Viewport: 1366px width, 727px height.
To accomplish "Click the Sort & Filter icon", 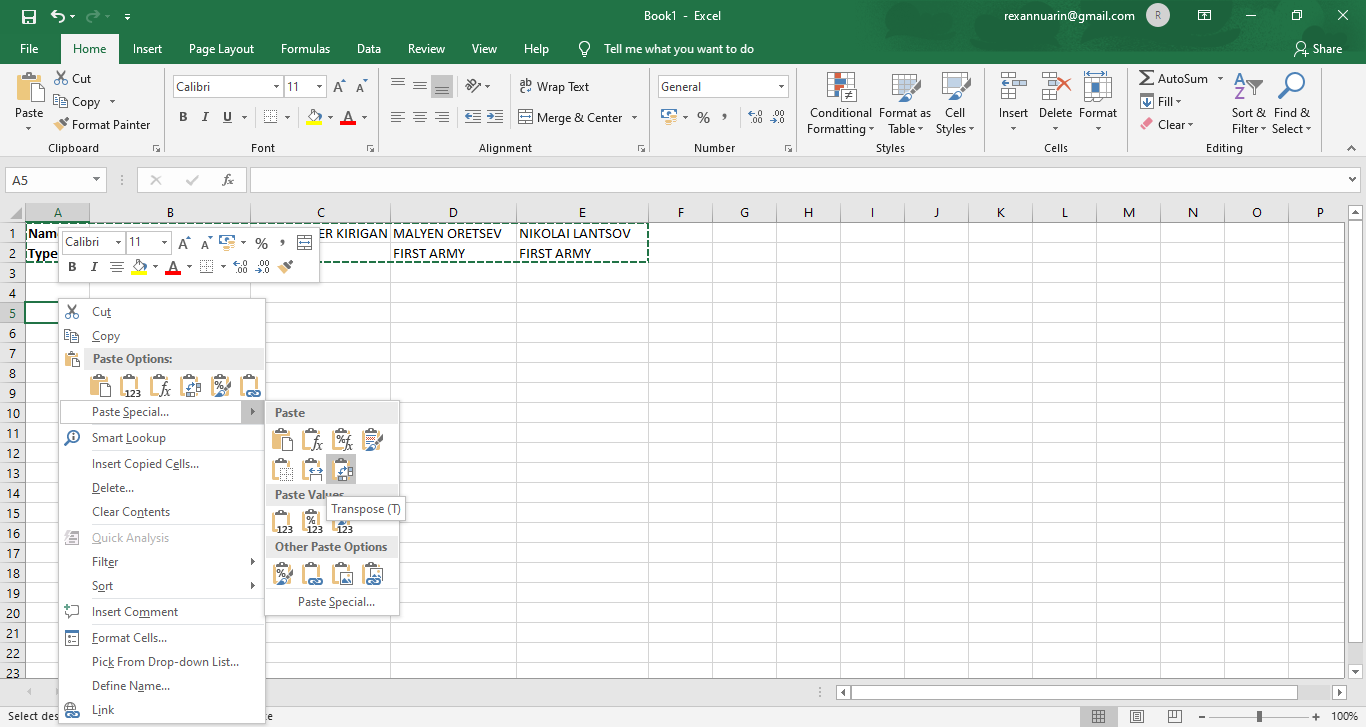I will [x=1248, y=103].
